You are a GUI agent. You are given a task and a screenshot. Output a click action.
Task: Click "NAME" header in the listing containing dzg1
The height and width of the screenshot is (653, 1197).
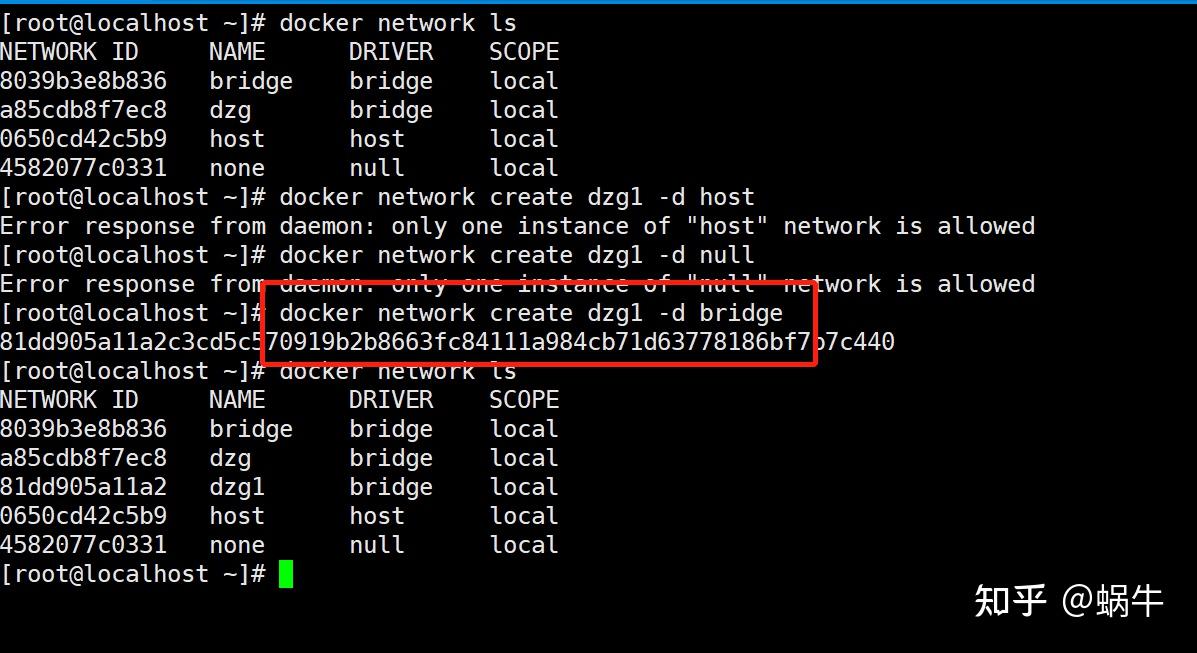tap(237, 399)
